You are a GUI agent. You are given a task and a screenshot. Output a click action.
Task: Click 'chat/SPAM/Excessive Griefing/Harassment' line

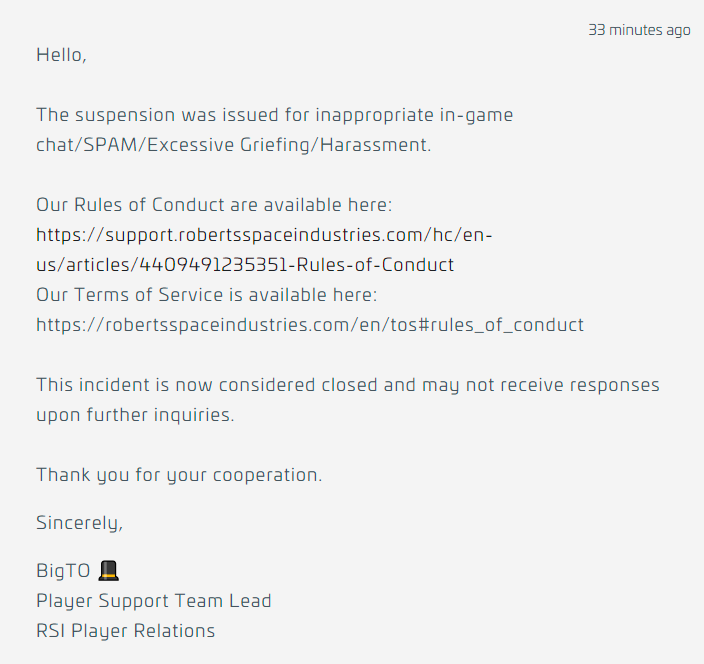(233, 145)
